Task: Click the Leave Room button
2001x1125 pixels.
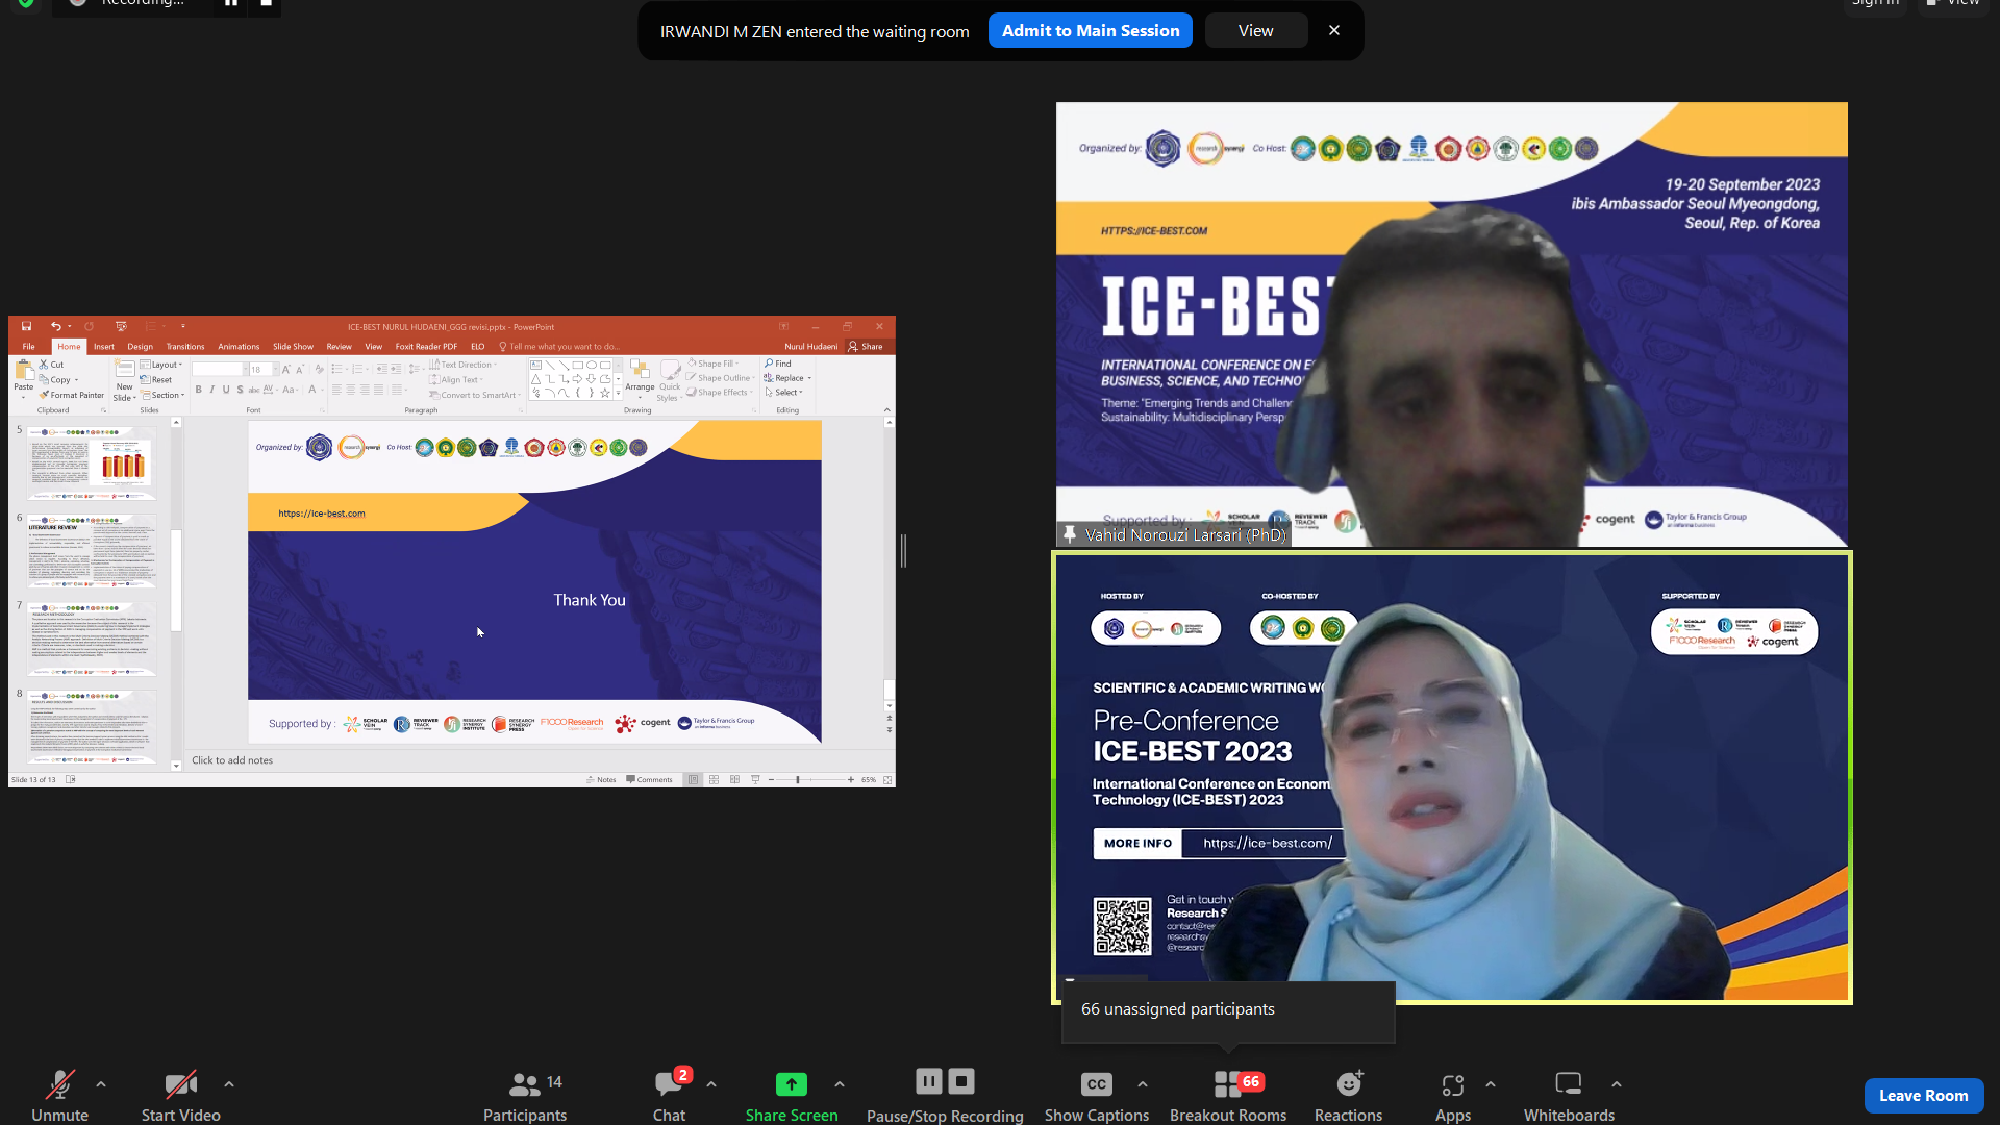Action: 1923,1096
